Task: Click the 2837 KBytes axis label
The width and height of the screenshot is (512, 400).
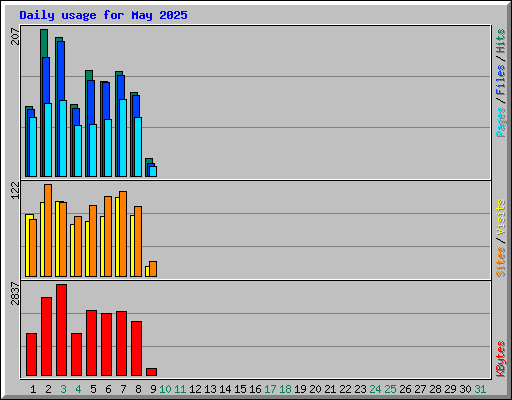Action: coord(15,294)
